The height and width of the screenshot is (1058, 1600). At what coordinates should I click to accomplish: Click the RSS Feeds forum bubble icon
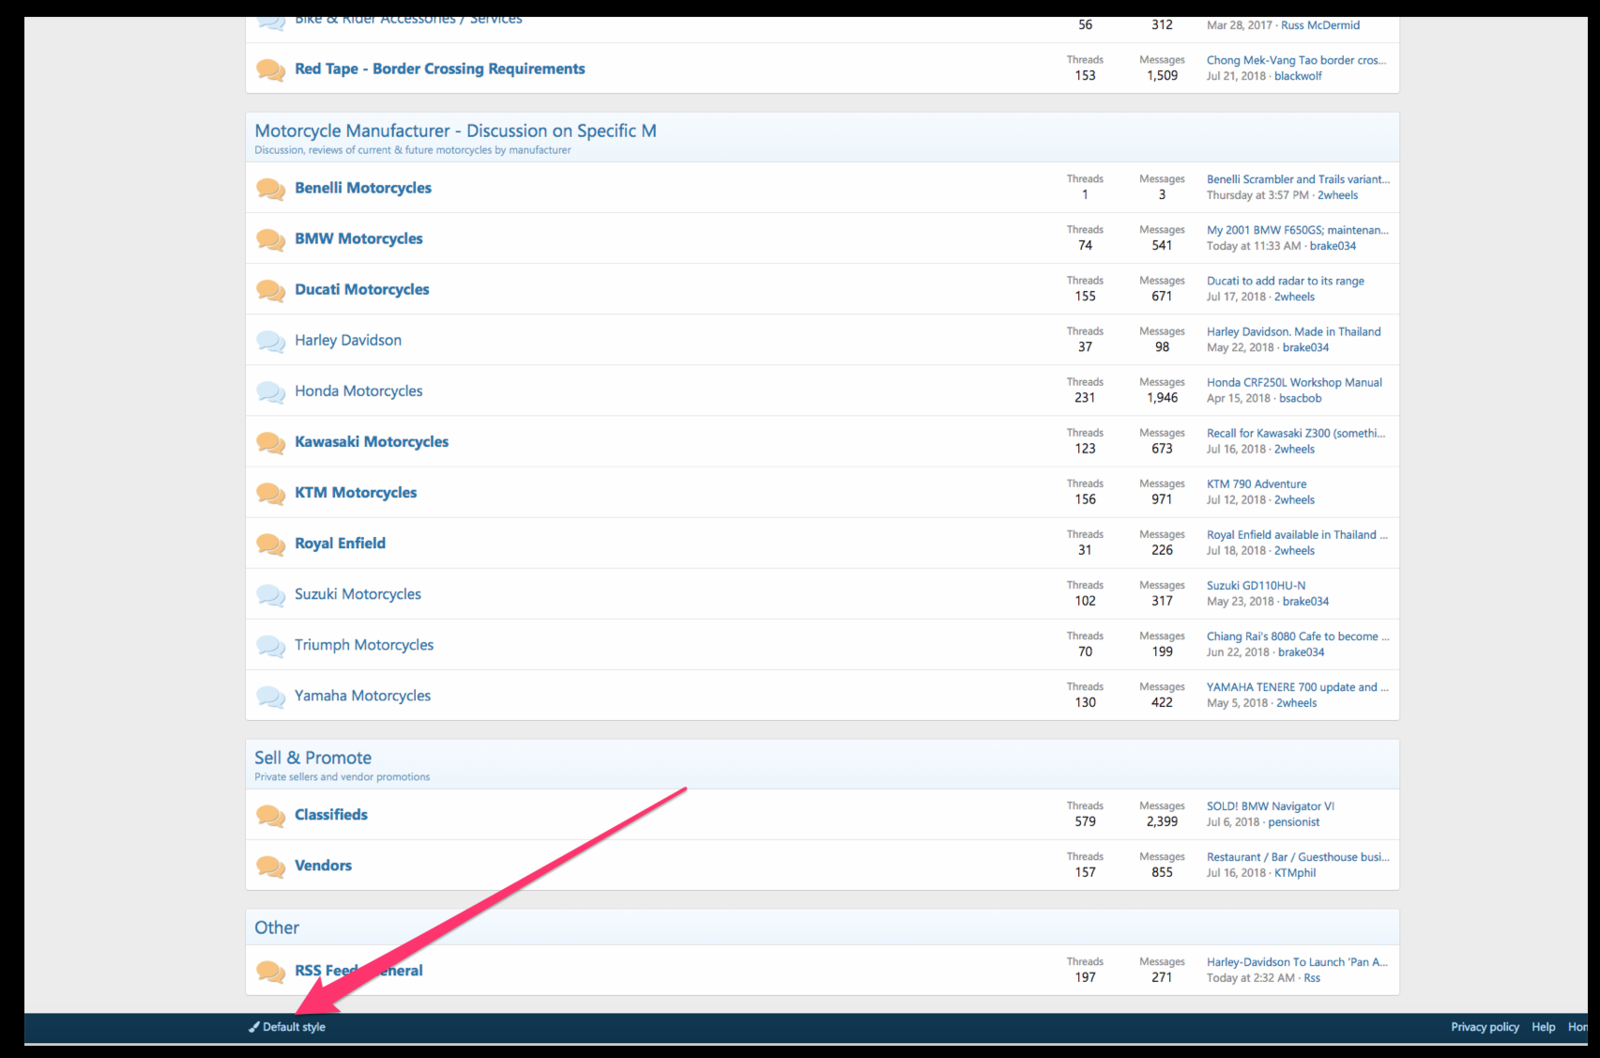pyautogui.click(x=271, y=971)
